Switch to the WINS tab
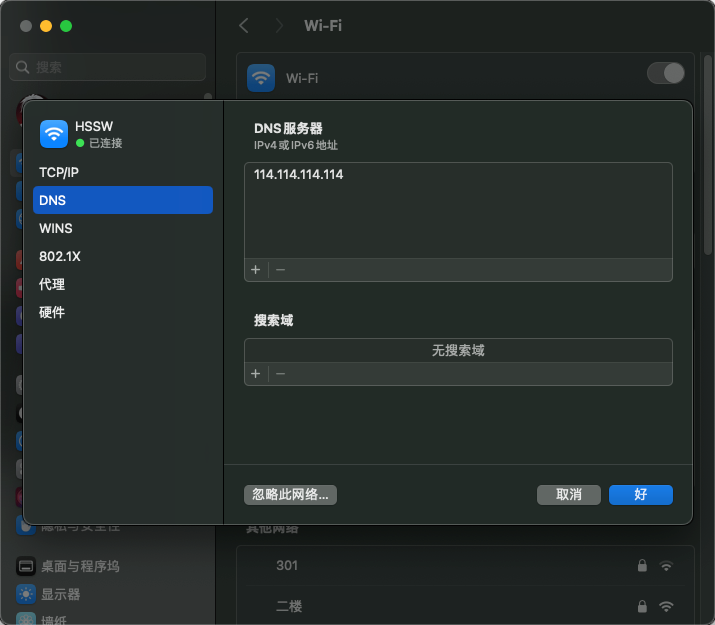The image size is (715, 625). 56,228
